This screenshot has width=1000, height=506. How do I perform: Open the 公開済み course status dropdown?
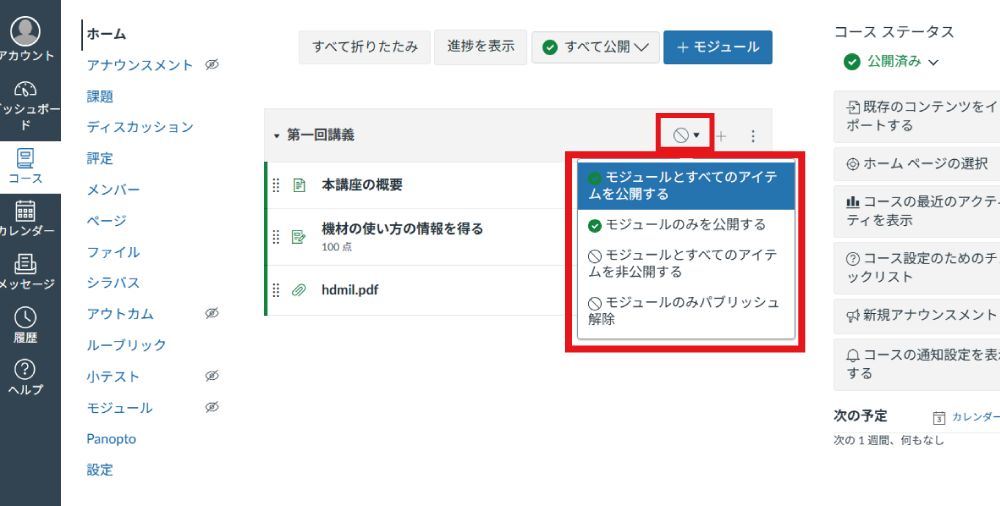click(891, 62)
